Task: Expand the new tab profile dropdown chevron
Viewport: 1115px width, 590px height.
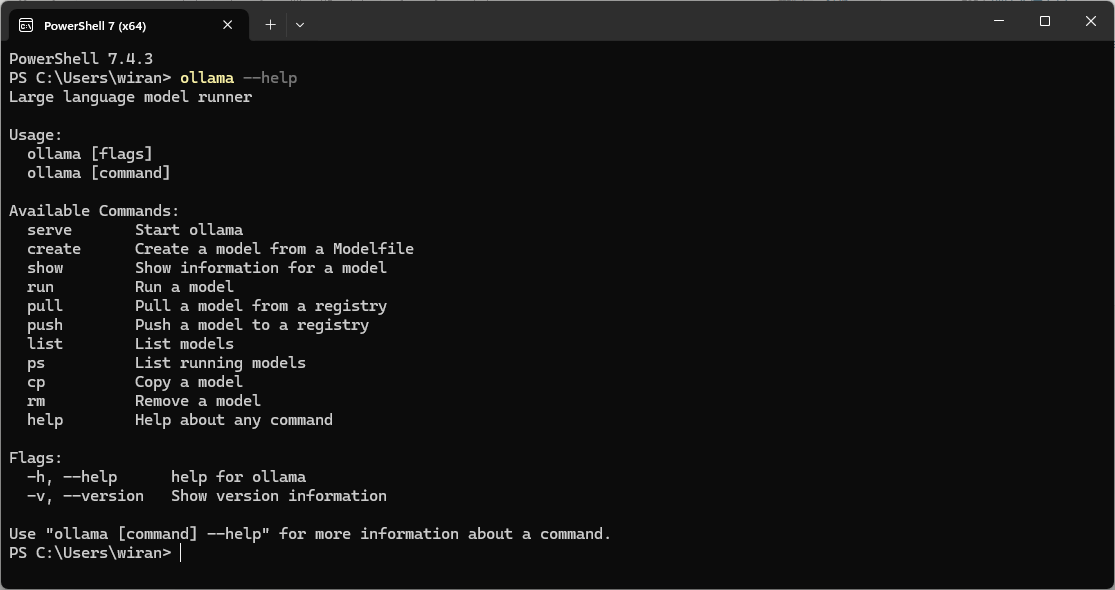Action: pos(299,25)
